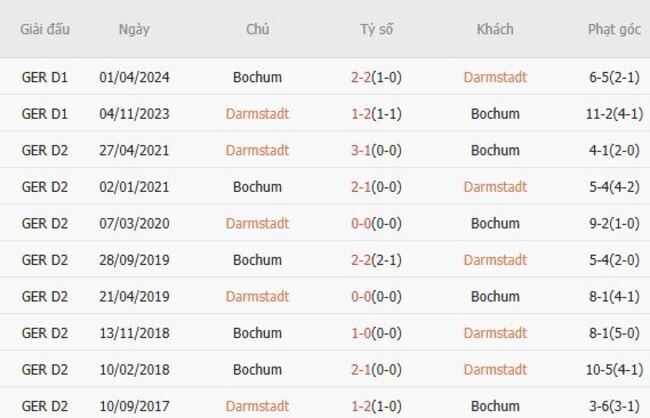Click away team Bochum in the 21/04/2019 row

pos(495,296)
